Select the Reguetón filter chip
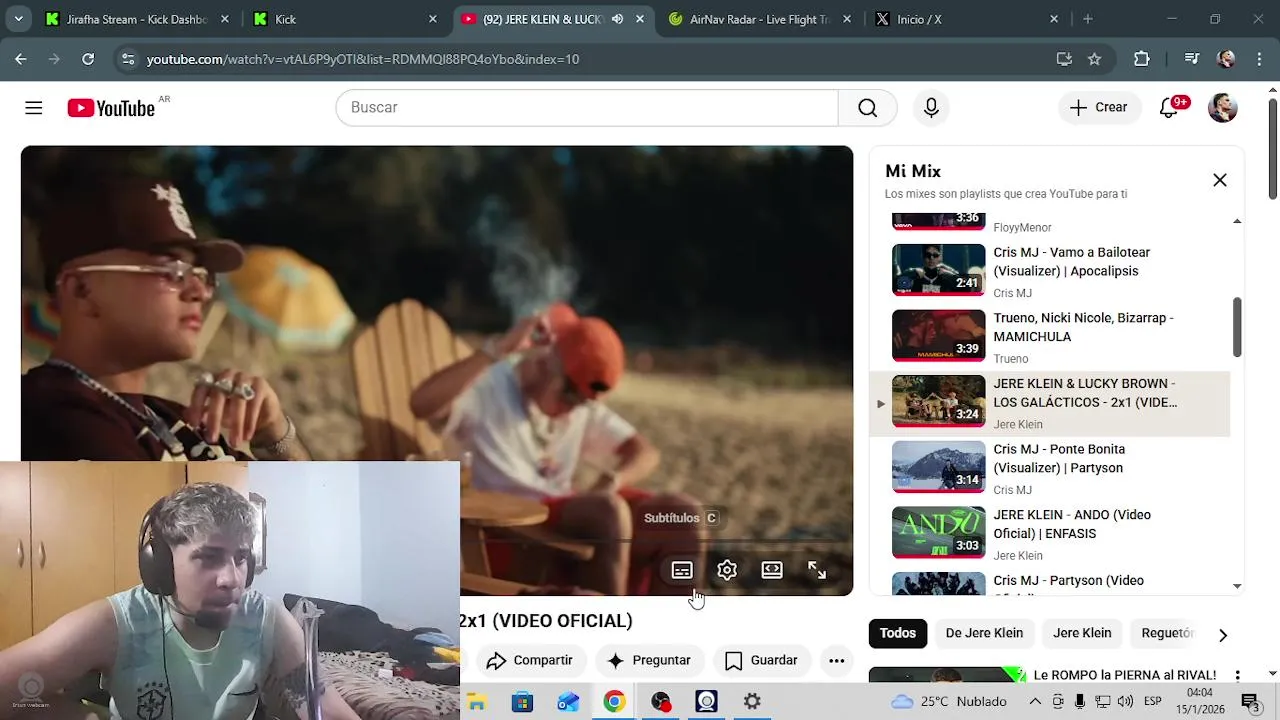 [x=1167, y=633]
